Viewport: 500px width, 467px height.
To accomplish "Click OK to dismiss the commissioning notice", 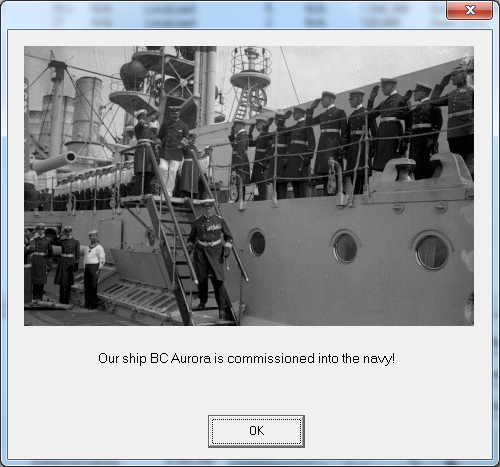I will [x=256, y=431].
